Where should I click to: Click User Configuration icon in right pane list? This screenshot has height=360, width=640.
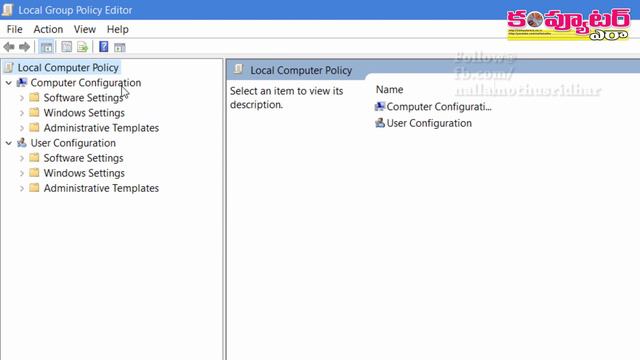pos(380,123)
